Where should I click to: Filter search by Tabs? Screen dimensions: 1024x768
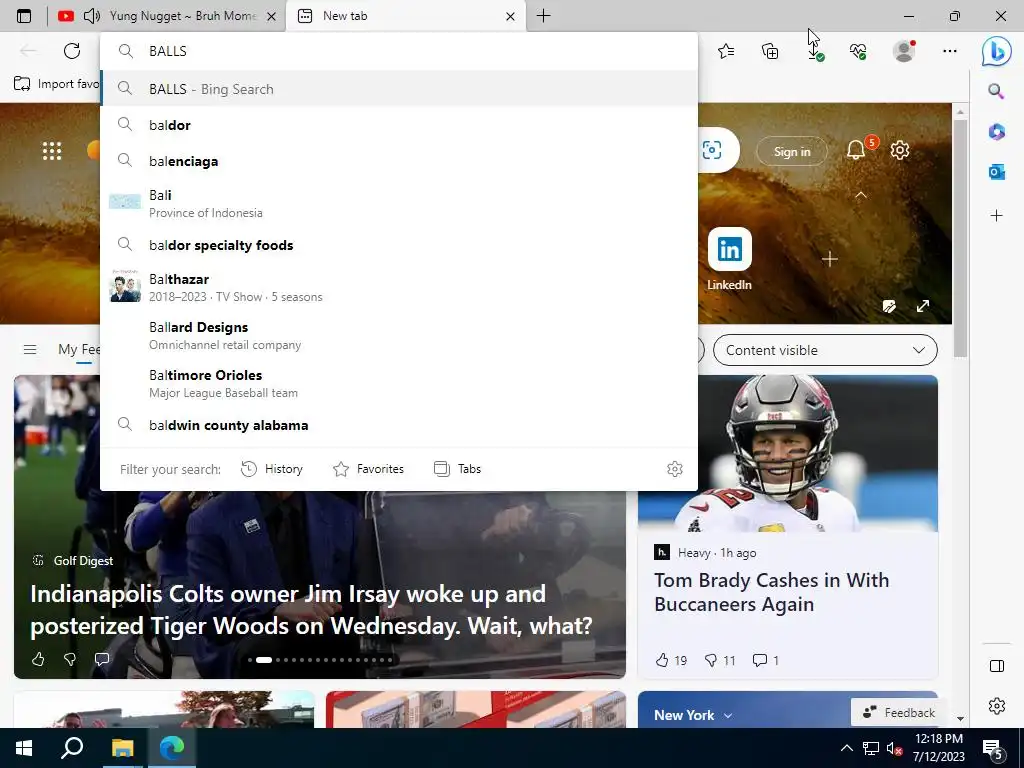click(x=457, y=469)
